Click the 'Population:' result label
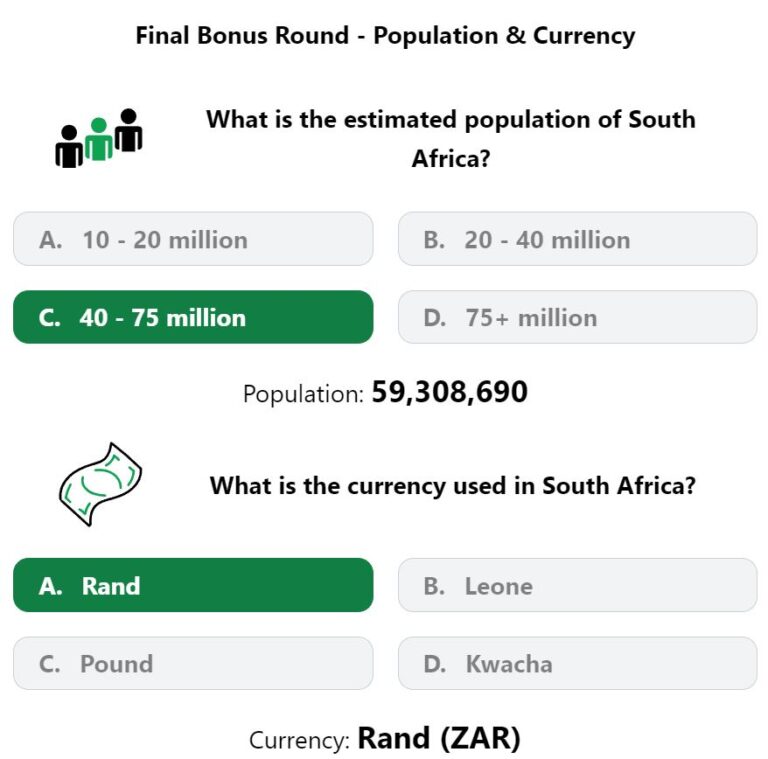Image resolution: width=768 pixels, height=759 pixels. [303, 394]
